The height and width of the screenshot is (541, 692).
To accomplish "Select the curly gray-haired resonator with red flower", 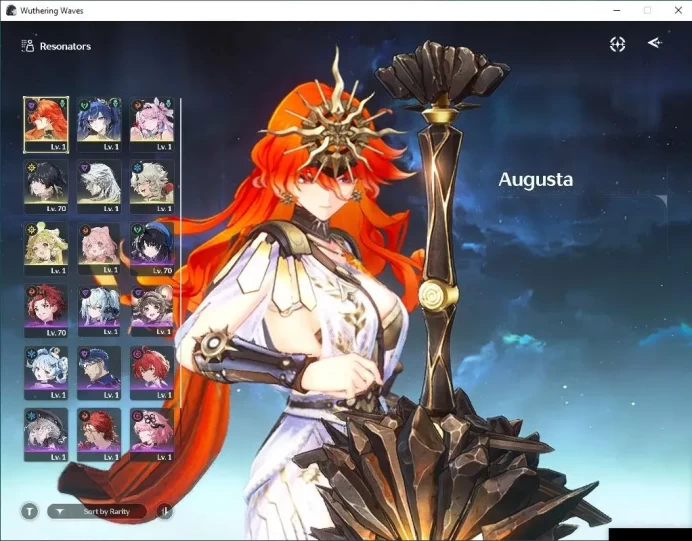I will 152,187.
